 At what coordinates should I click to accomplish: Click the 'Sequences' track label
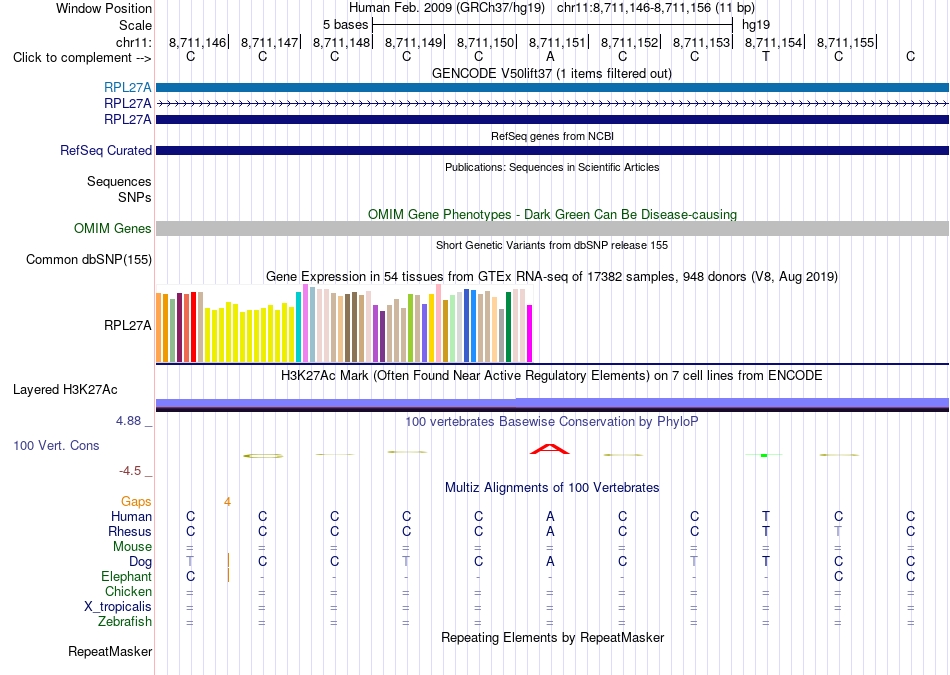point(119,182)
